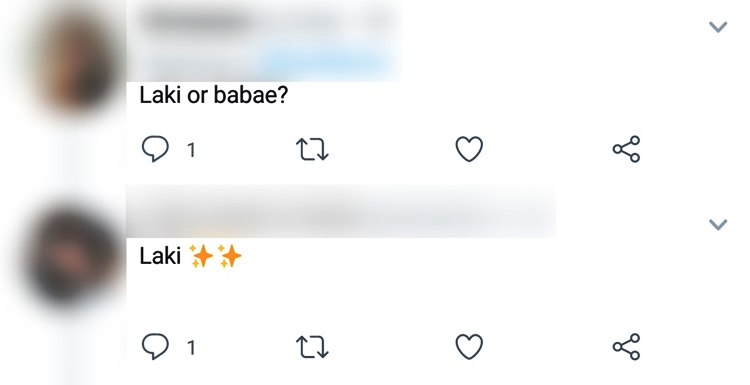Reply to the 'Laki or babae?' tweet
This screenshot has width=750, height=385.
pos(155,149)
